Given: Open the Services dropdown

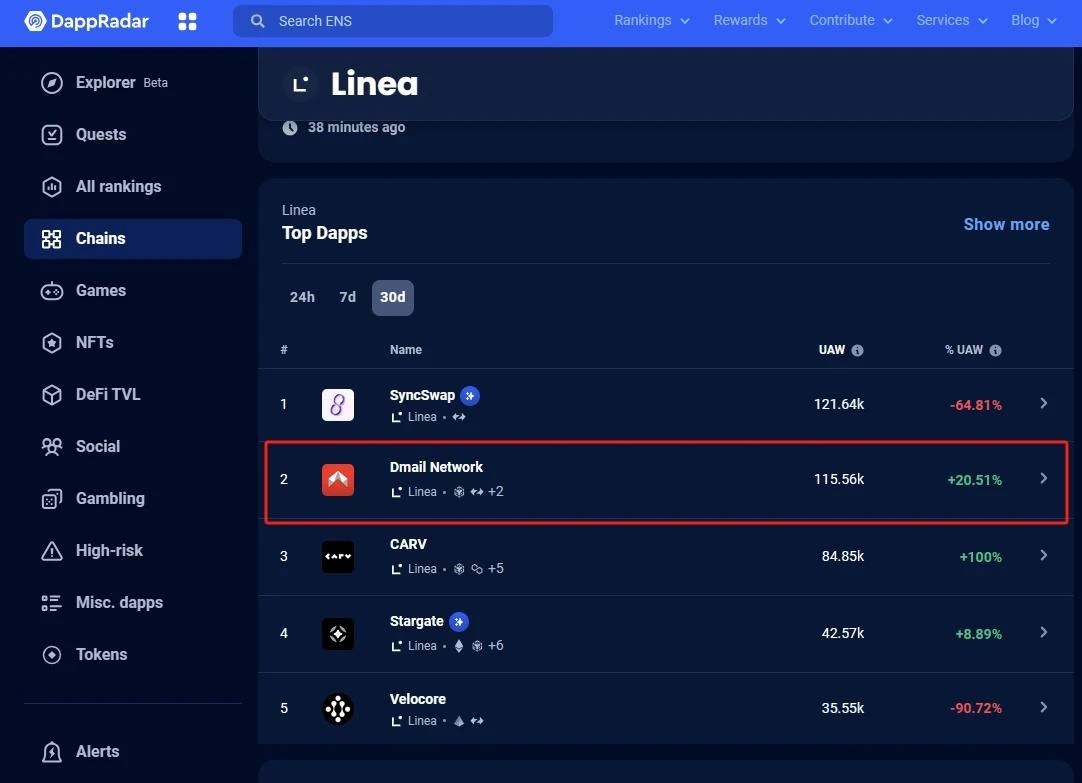Looking at the screenshot, I should pos(950,20).
